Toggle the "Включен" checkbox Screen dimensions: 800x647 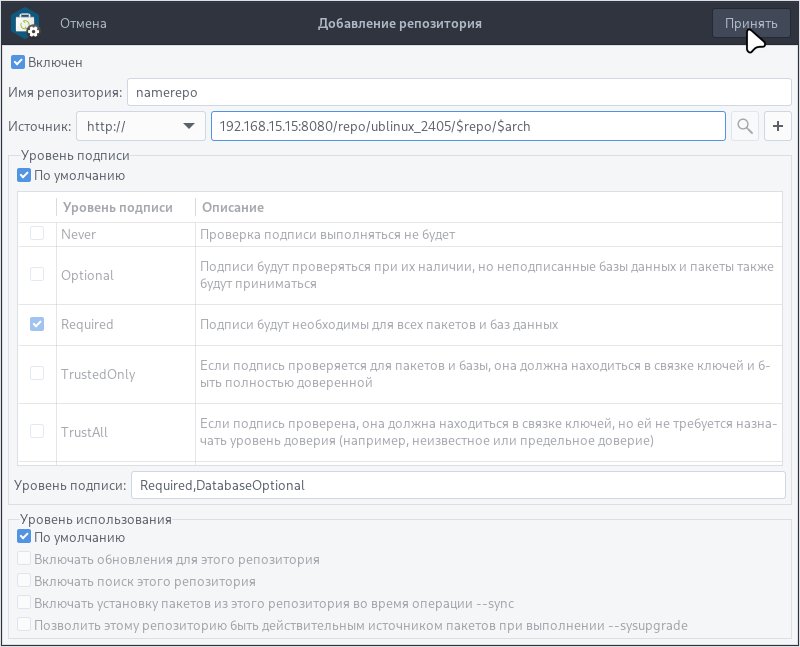point(18,61)
